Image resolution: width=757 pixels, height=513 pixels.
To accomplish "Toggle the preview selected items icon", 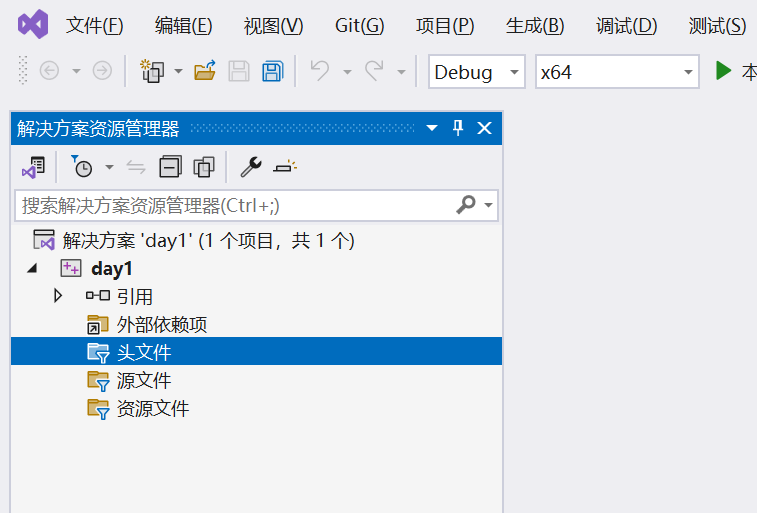I will pyautogui.click(x=285, y=166).
